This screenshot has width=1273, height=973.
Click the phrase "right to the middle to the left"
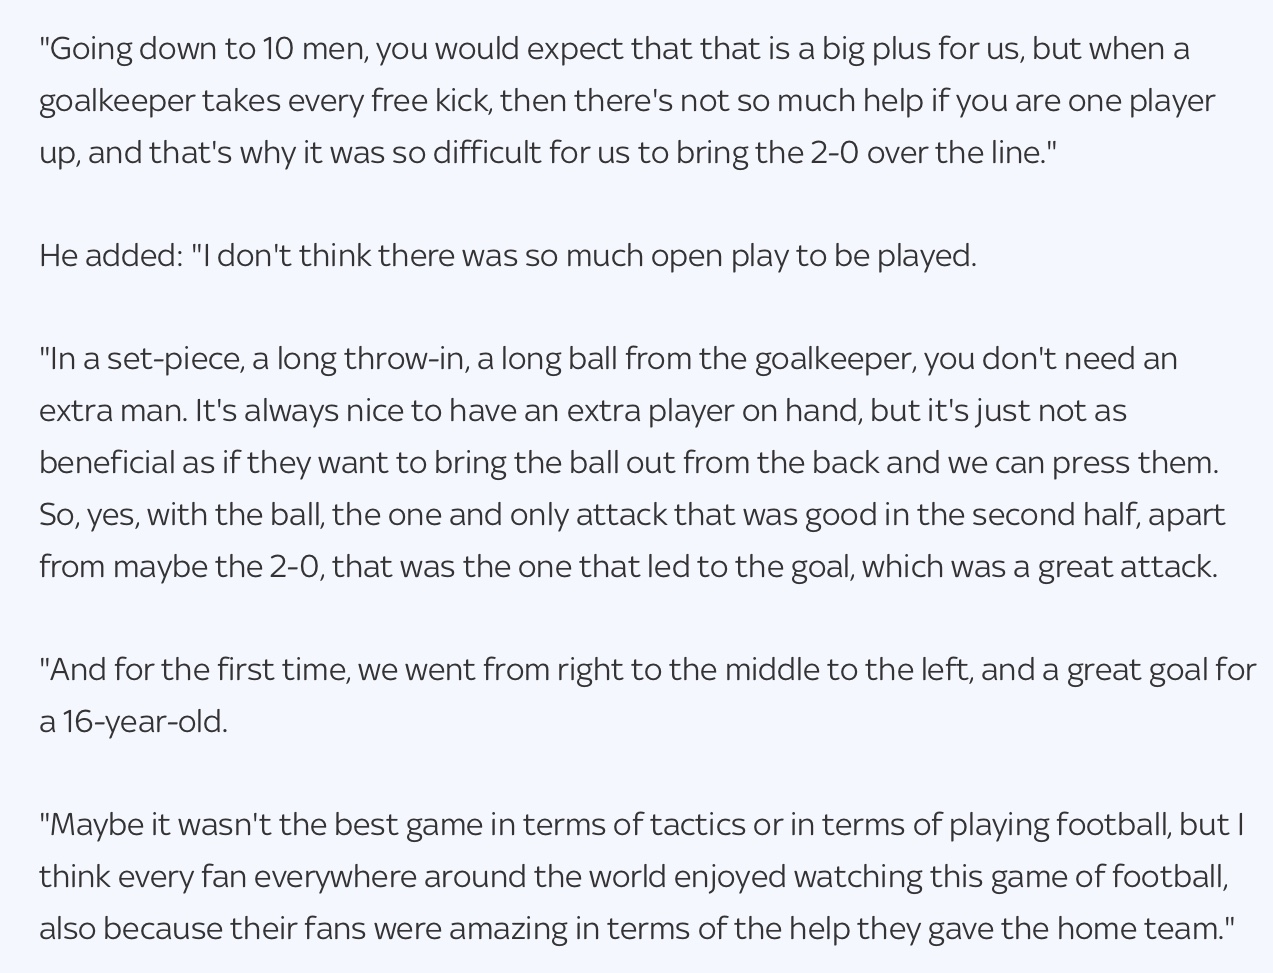pyautogui.click(x=764, y=670)
